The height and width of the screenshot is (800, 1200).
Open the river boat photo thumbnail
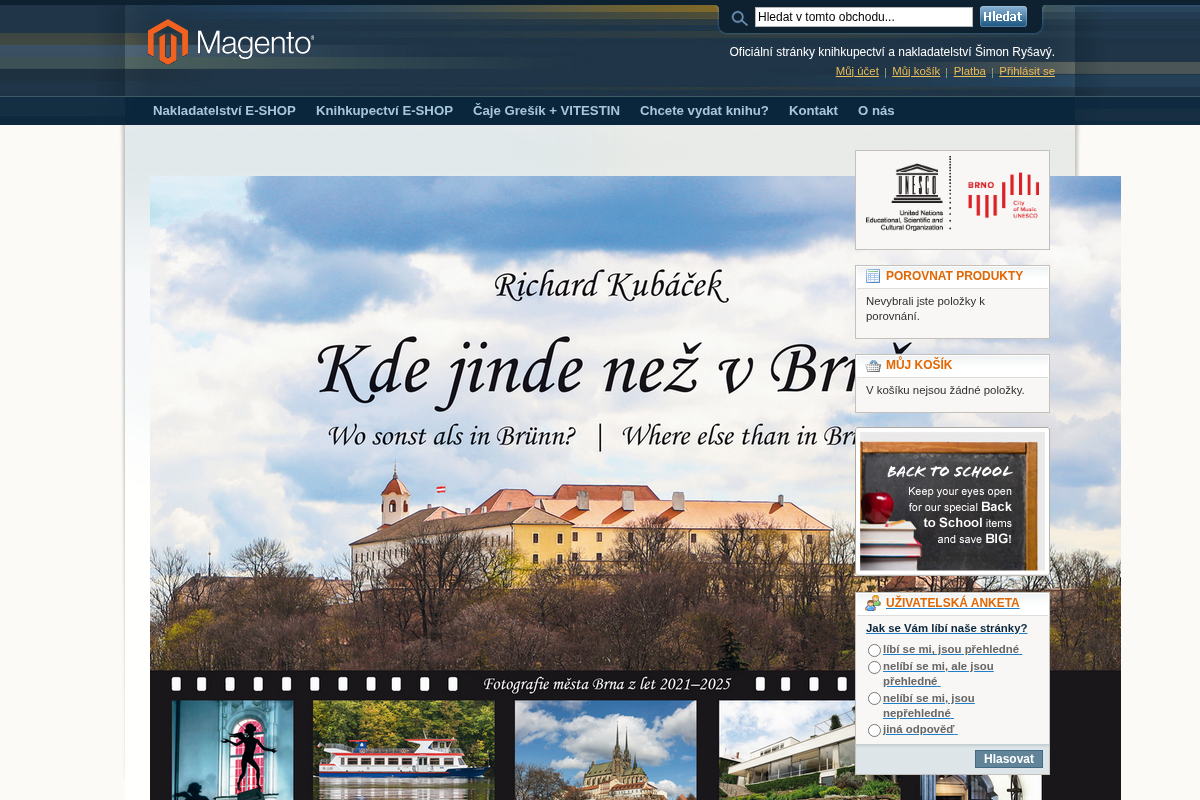404,750
